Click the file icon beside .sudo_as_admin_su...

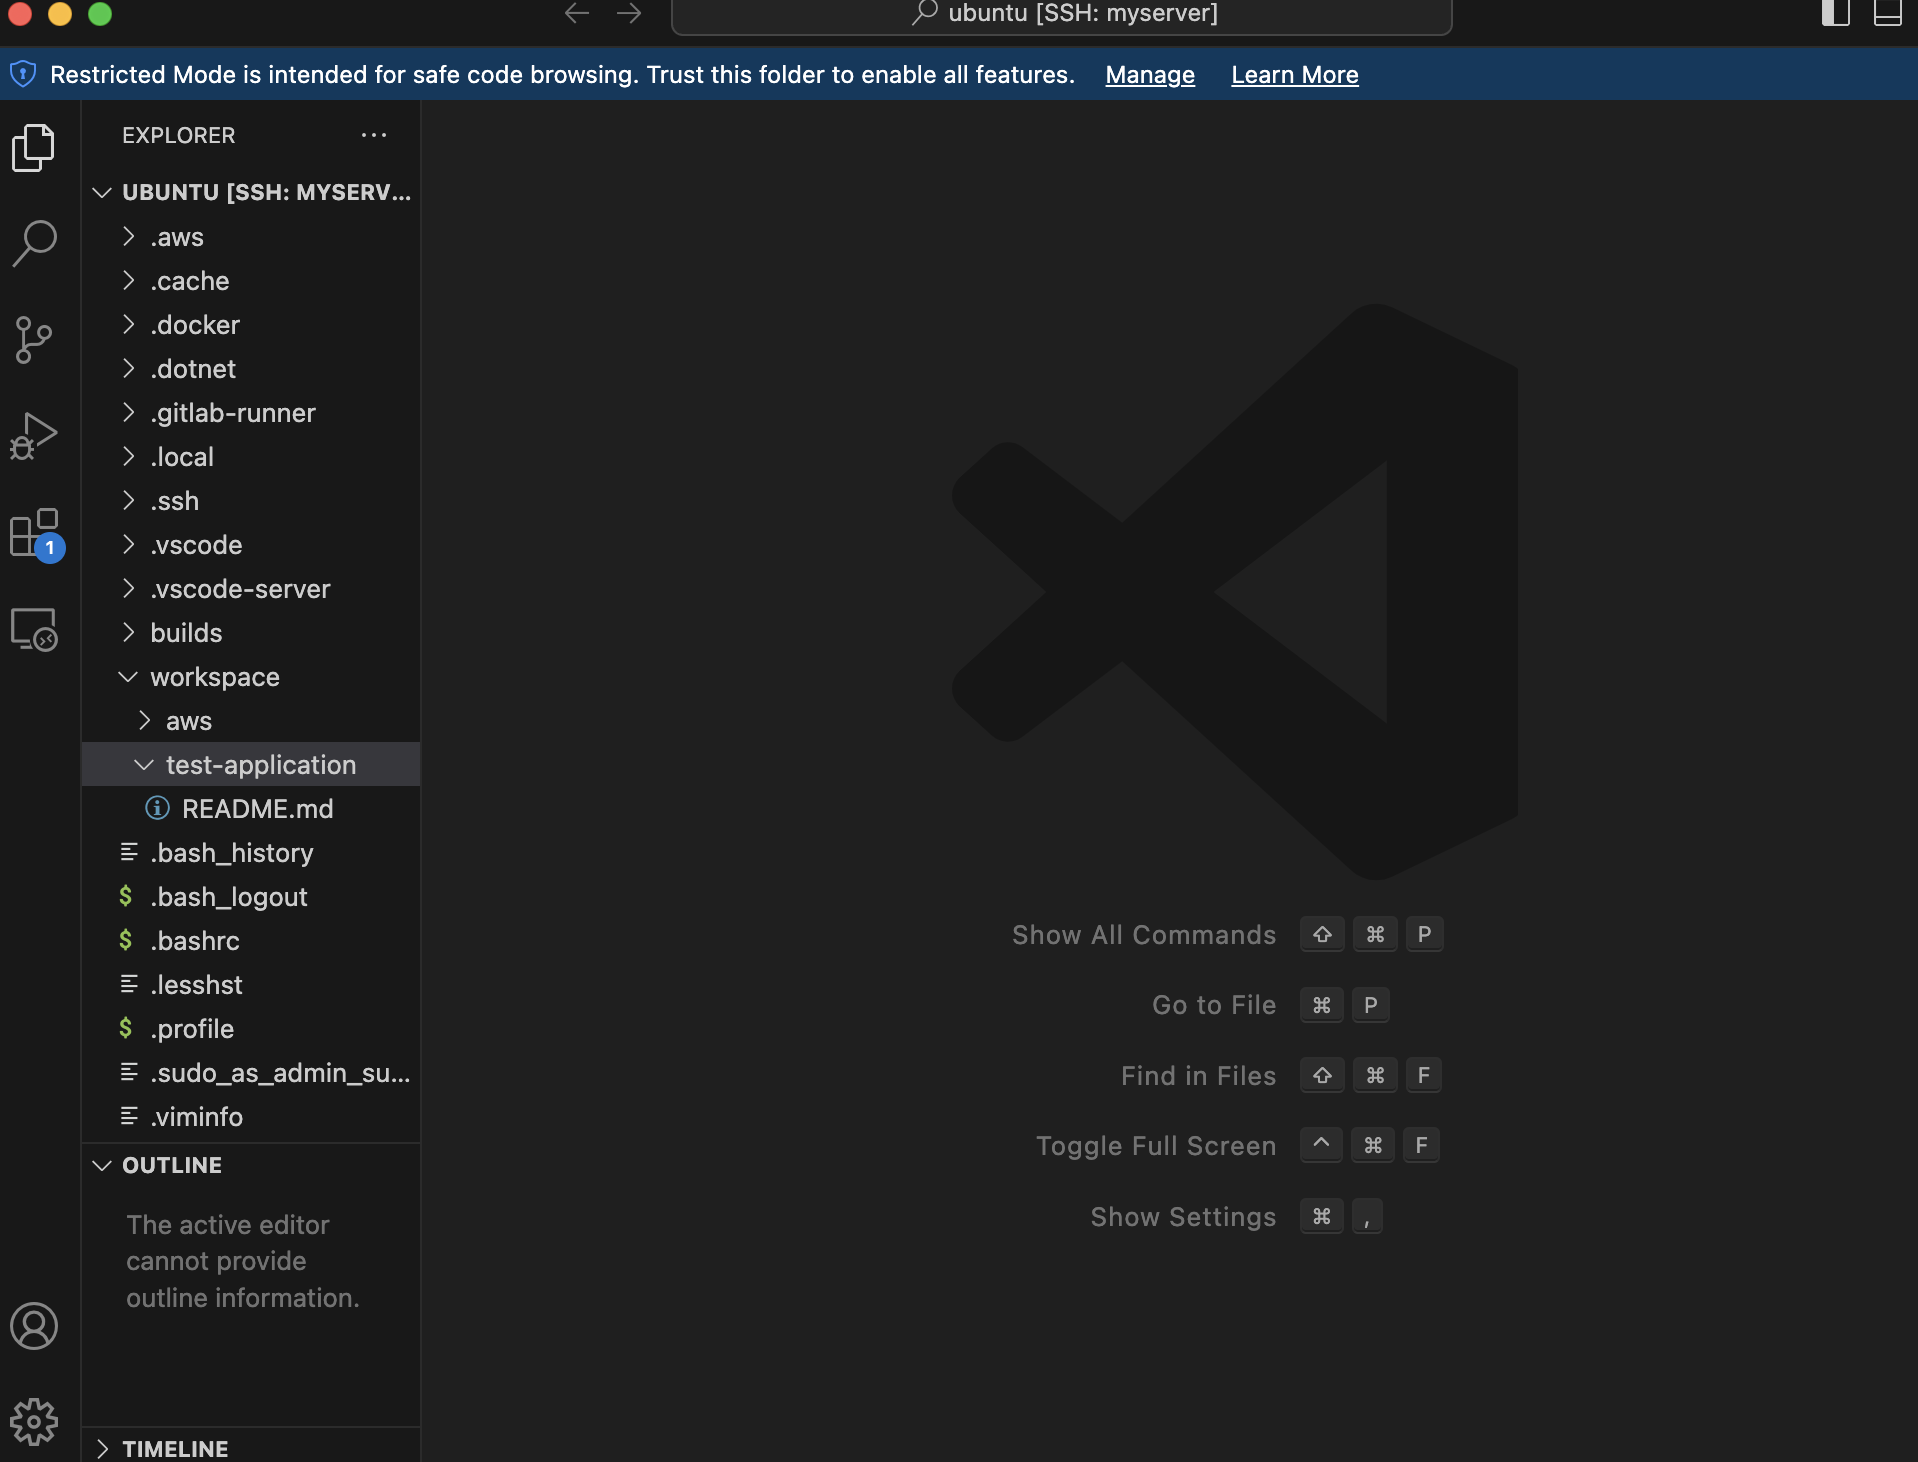pos(129,1072)
